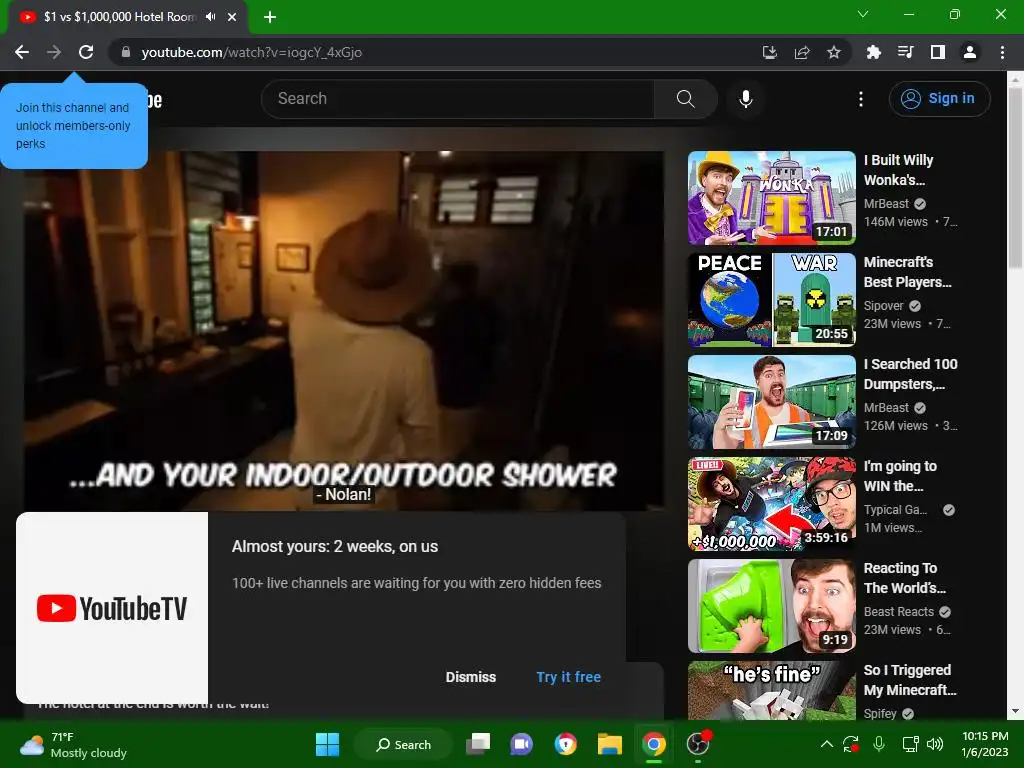Click Try it free for YouTube TV
The height and width of the screenshot is (768, 1024).
569,677
